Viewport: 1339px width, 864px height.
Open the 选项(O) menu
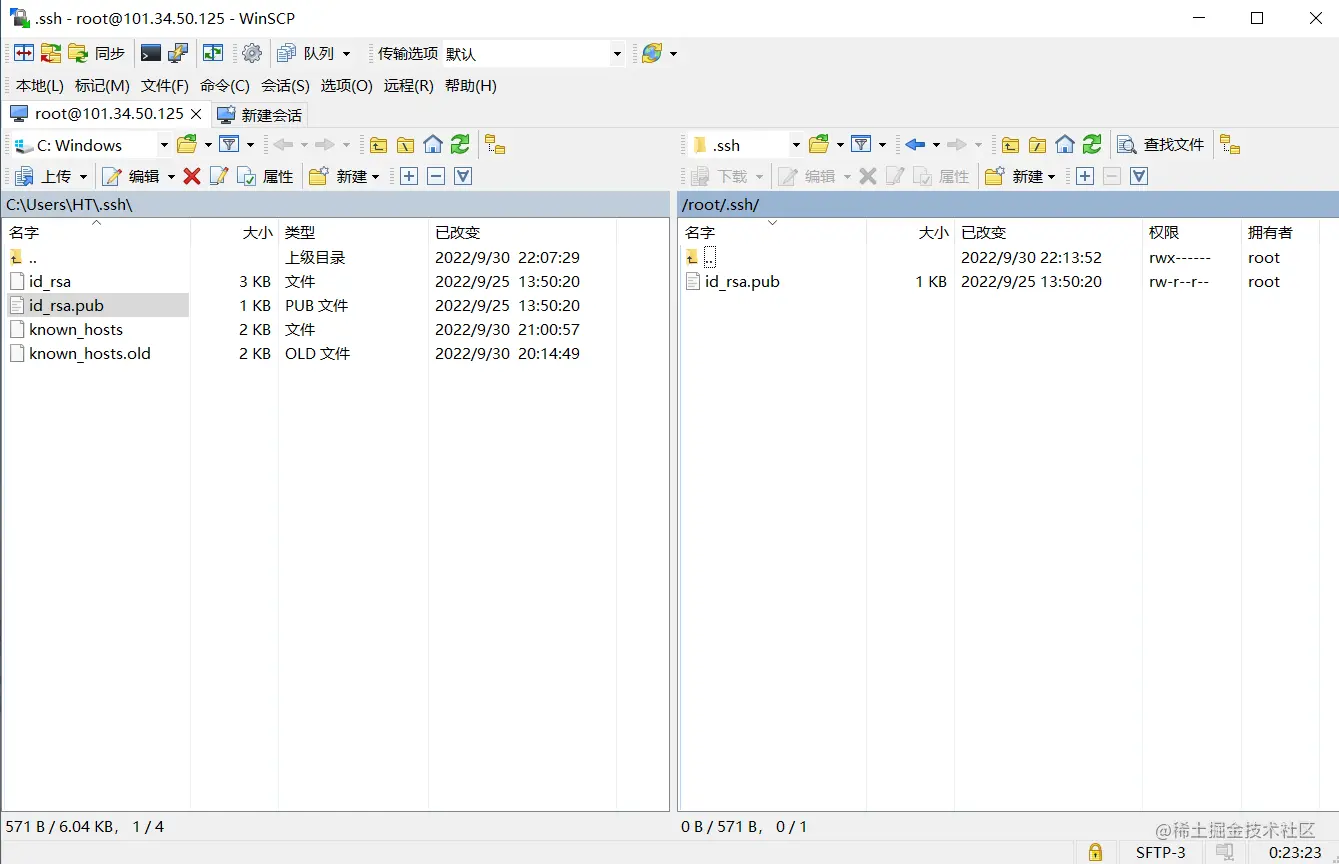pos(346,86)
